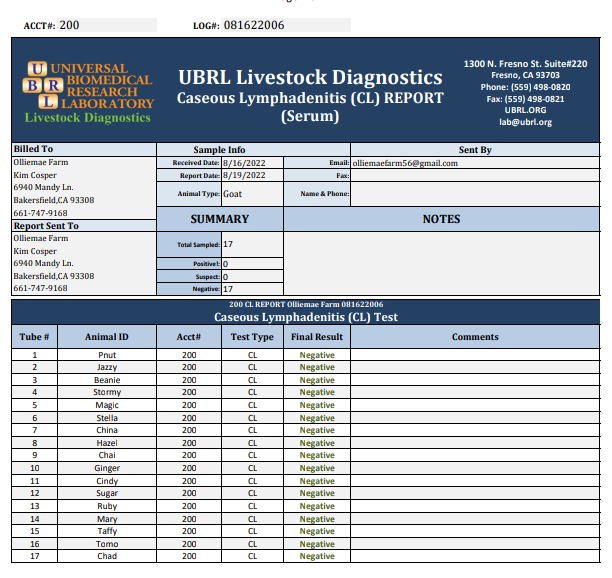Click the Phone: (559) 498-0820 line
Viewport: 612px width, 578px height.
pyautogui.click(x=525, y=87)
